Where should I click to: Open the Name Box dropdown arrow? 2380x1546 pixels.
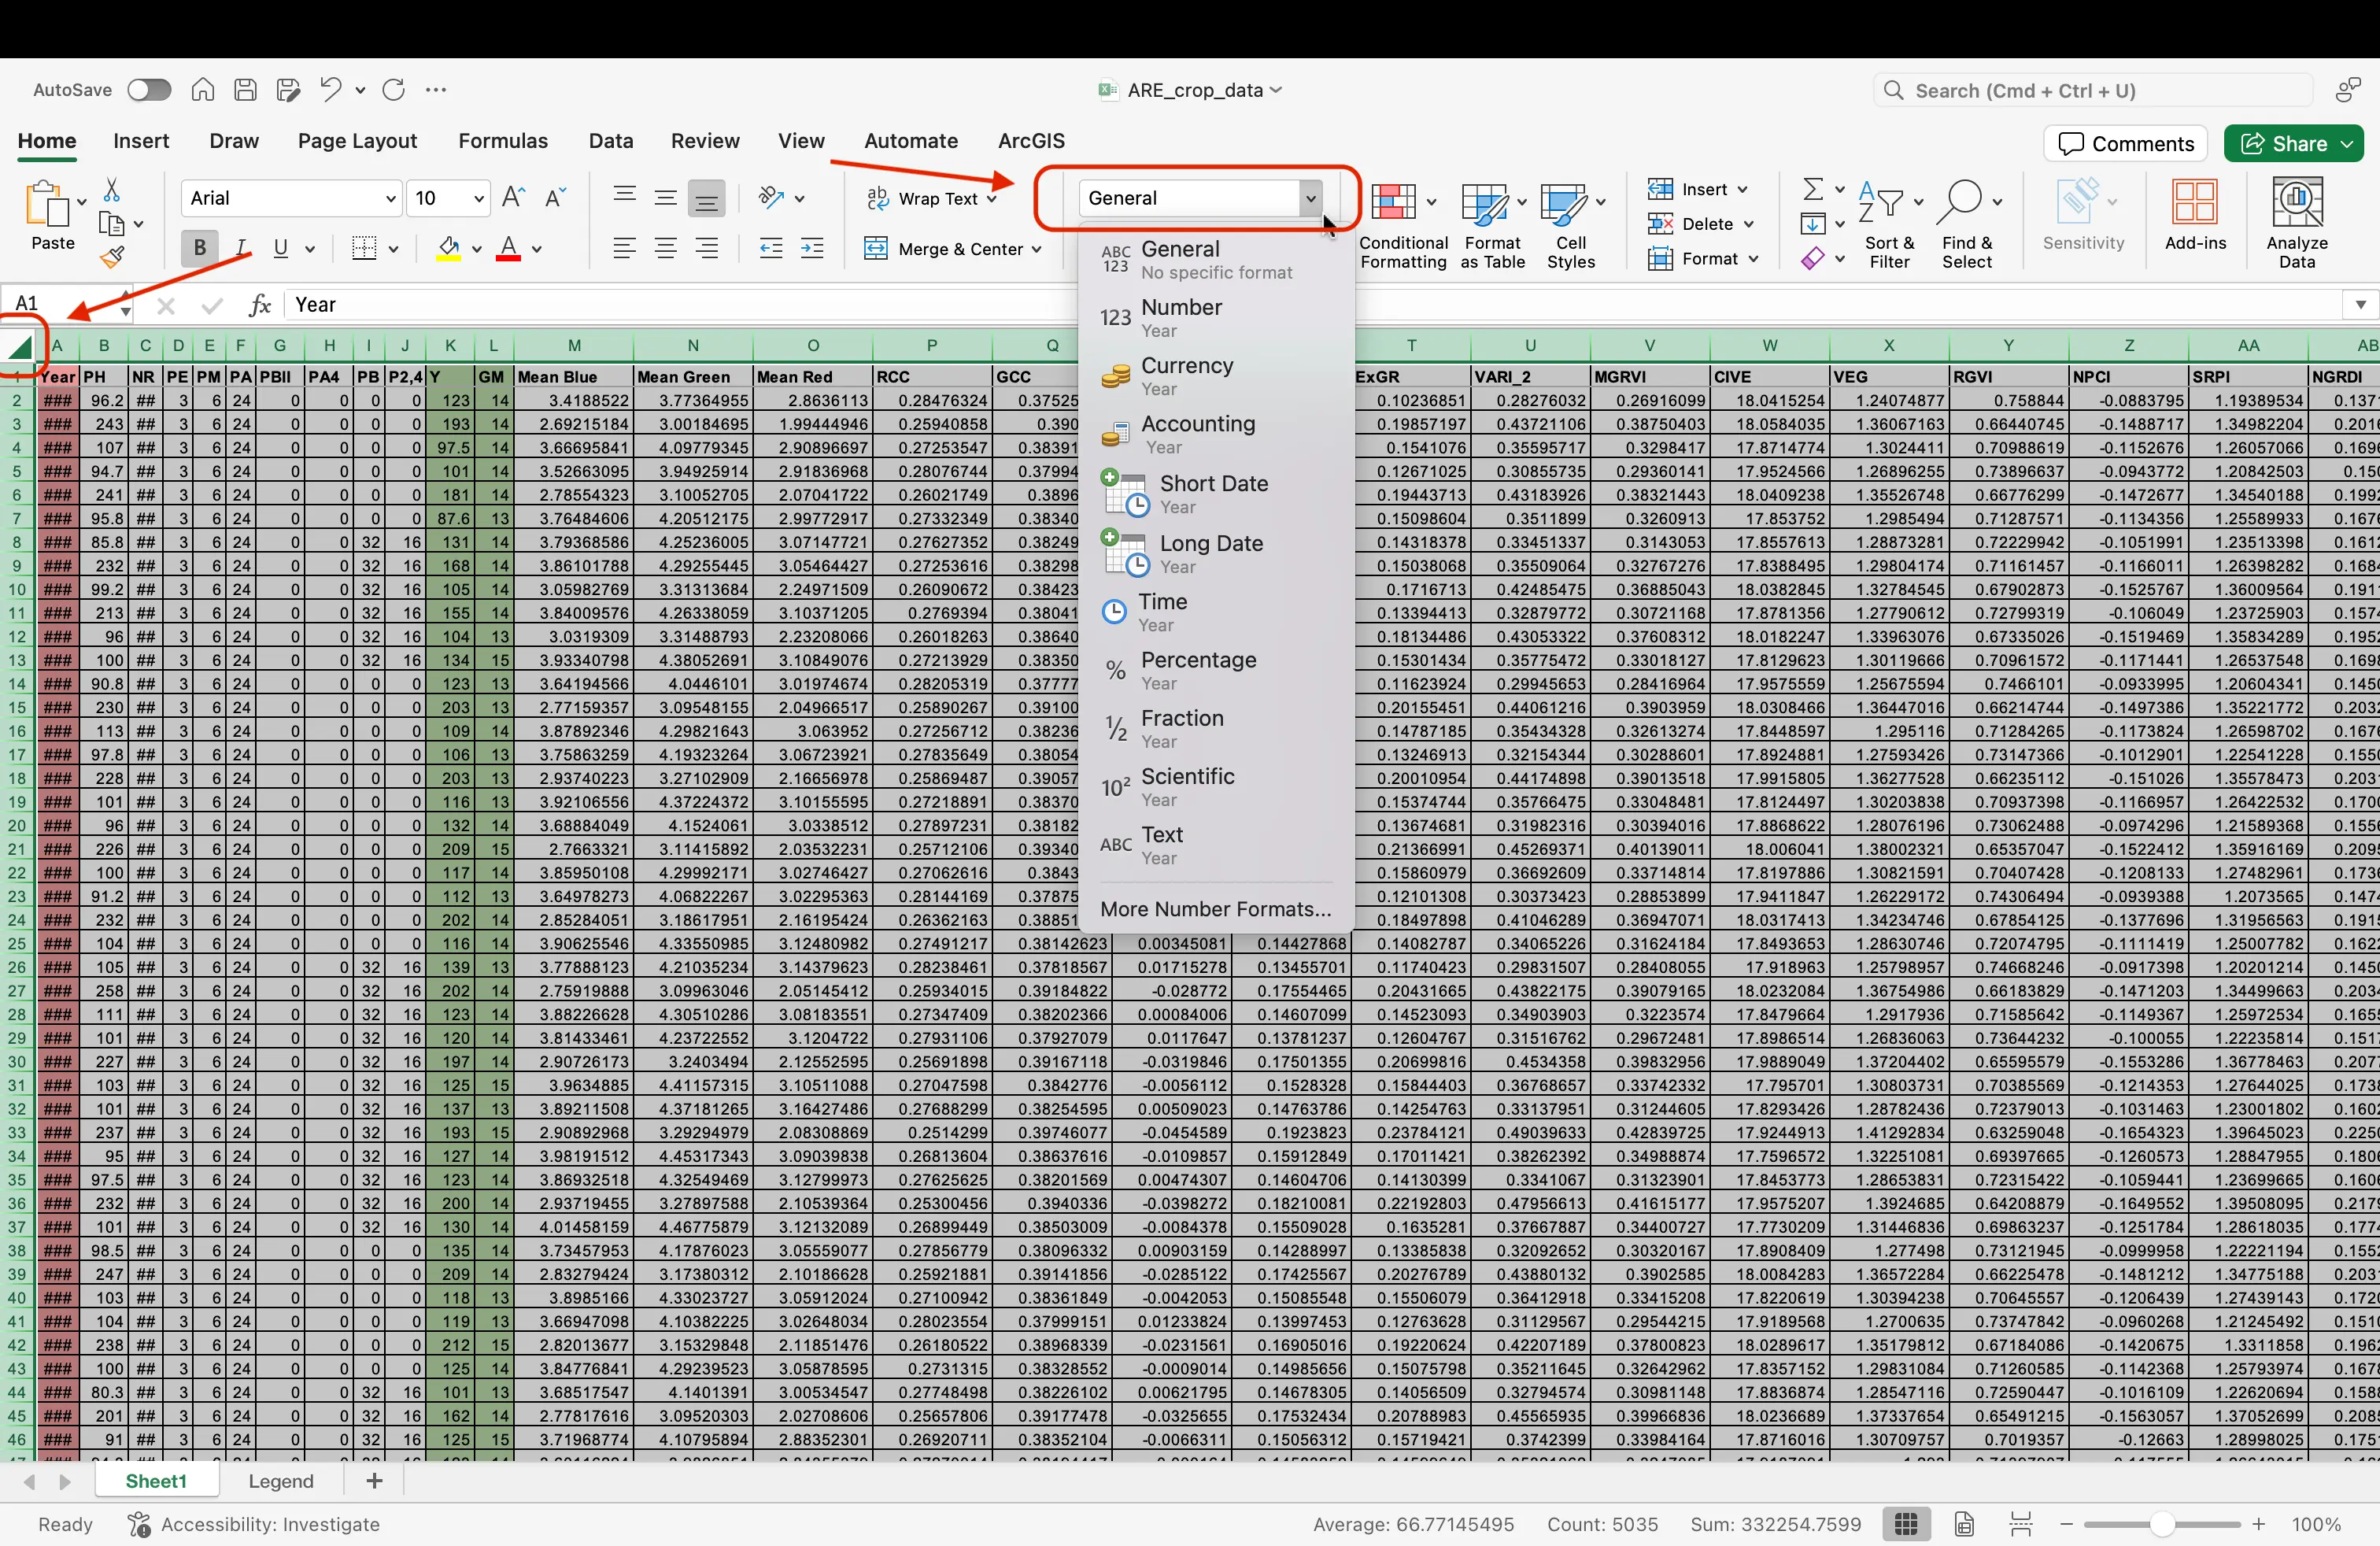125,310
